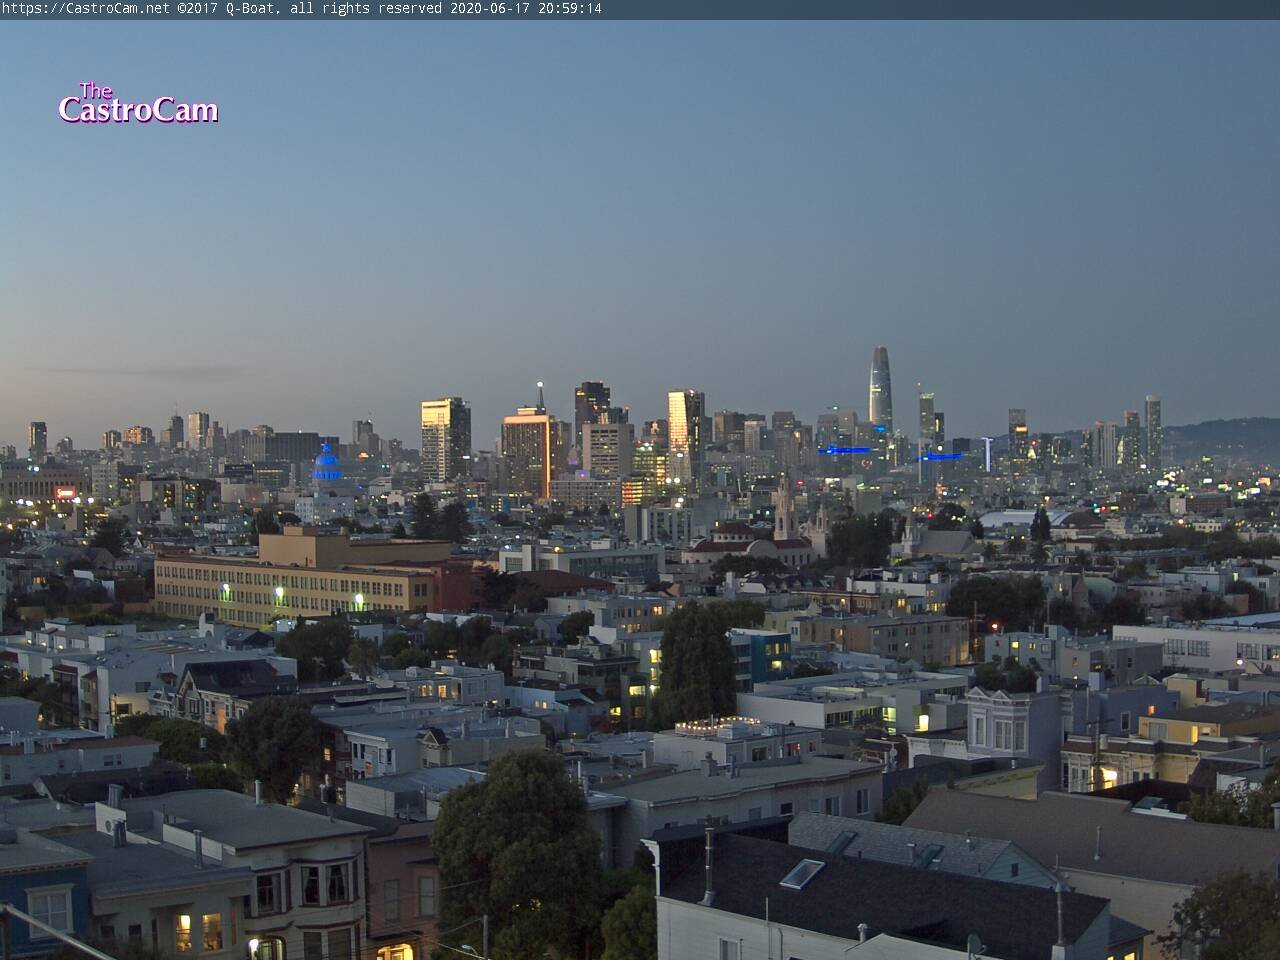Click the 2020-06-17 20:59:14 timestamp
The height and width of the screenshot is (960, 1280).
point(525,8)
